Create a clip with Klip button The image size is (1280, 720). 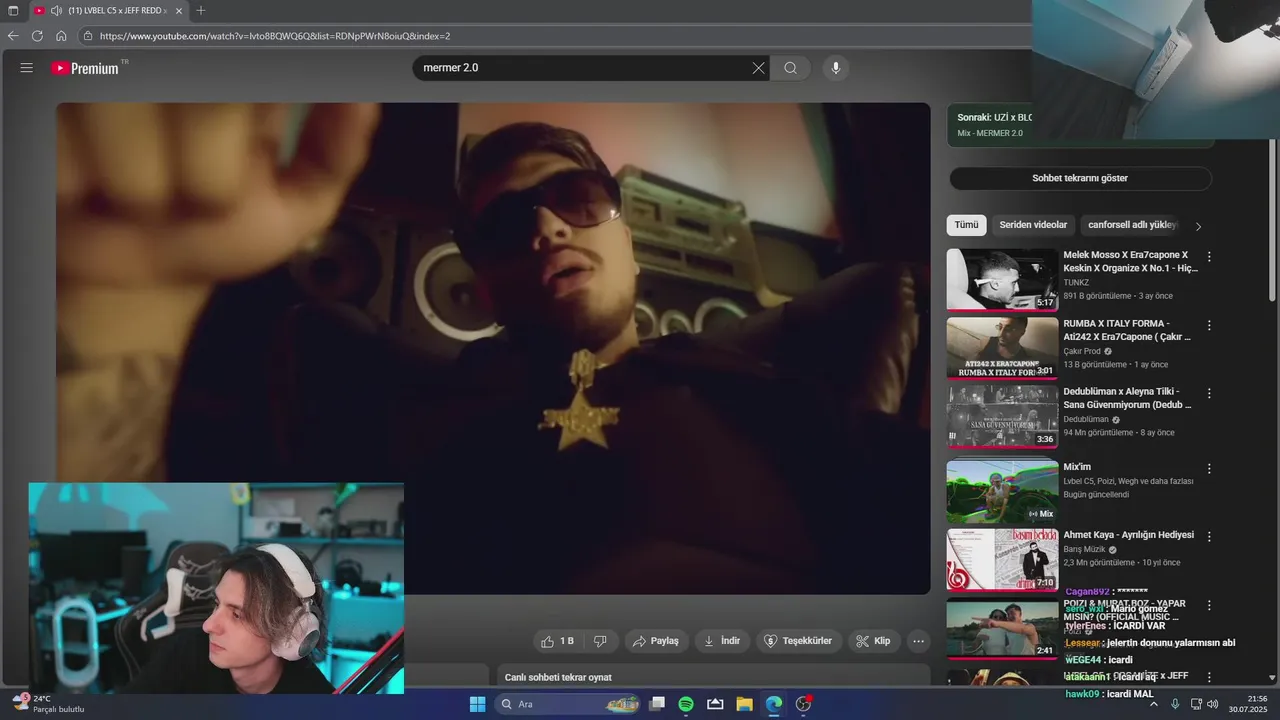click(x=873, y=641)
